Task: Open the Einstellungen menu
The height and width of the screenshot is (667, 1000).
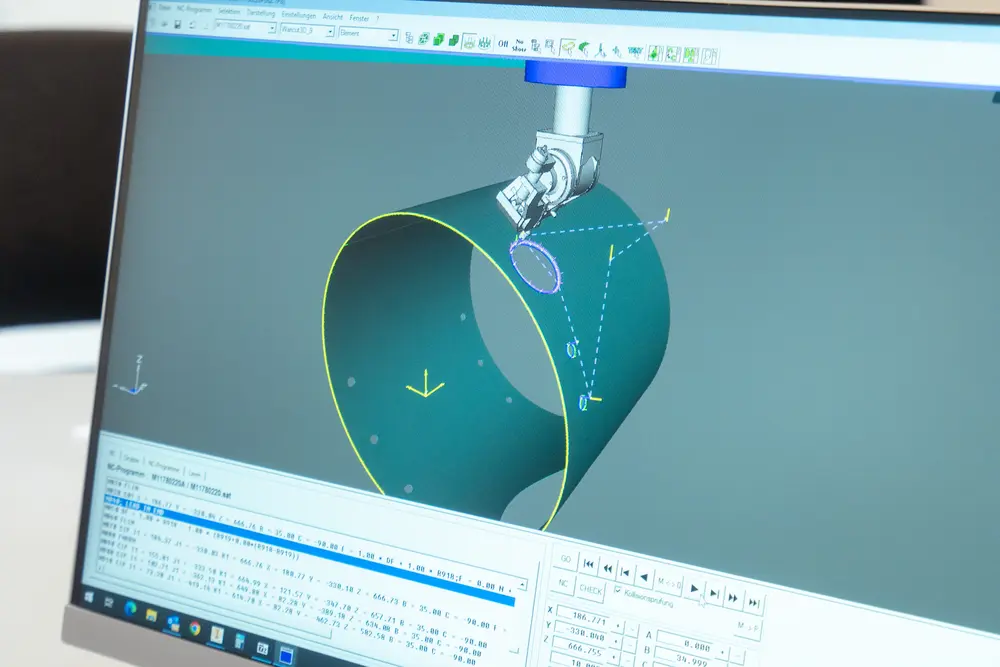Action: click(300, 15)
